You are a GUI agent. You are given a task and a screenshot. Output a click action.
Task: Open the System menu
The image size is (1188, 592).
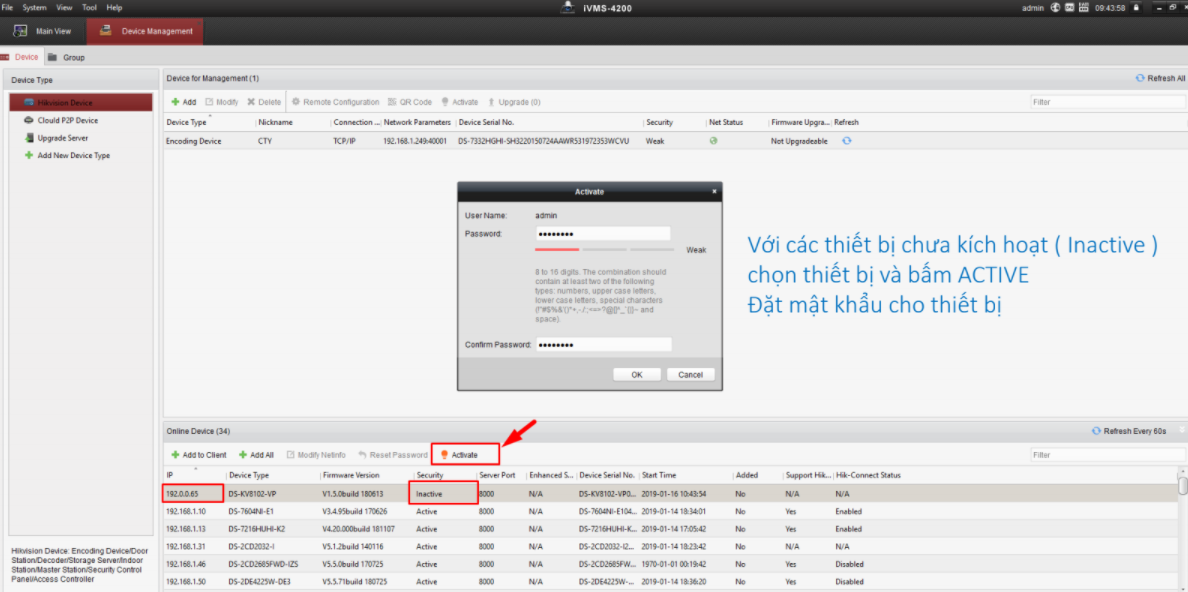(34, 7)
